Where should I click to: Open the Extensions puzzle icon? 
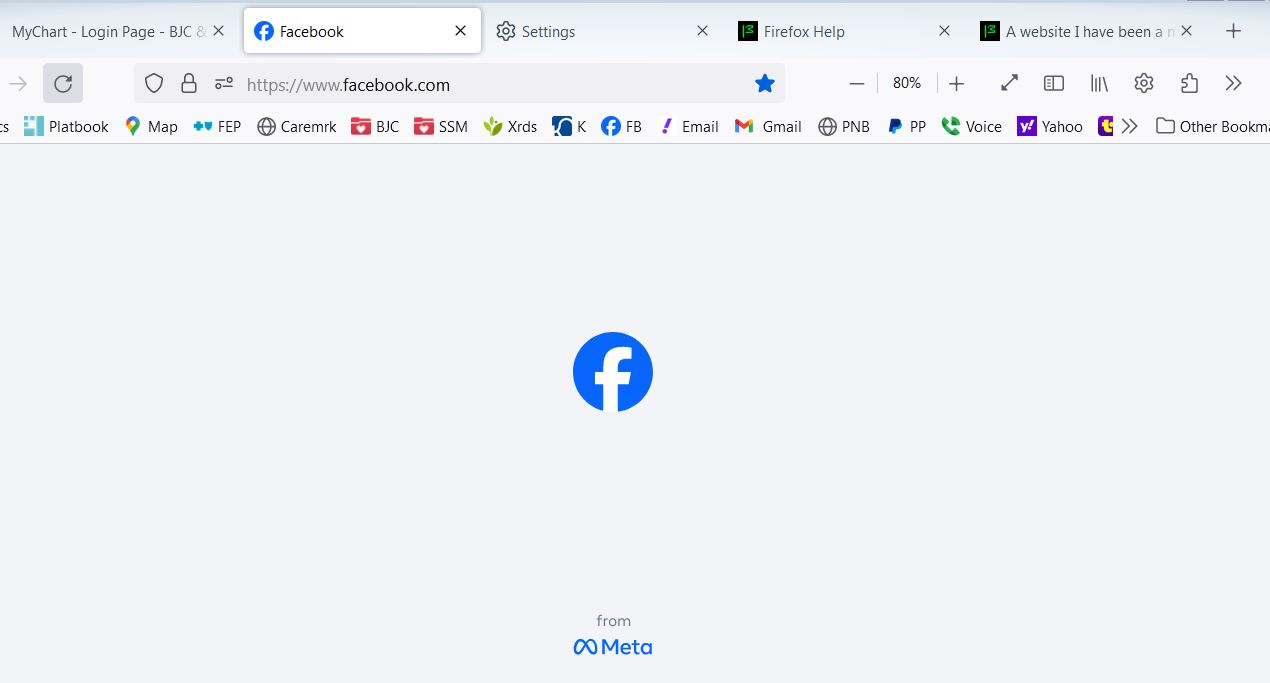[1189, 84]
